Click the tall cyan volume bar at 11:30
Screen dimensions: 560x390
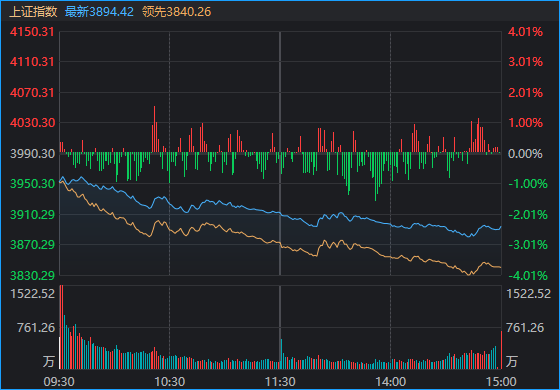click(281, 354)
